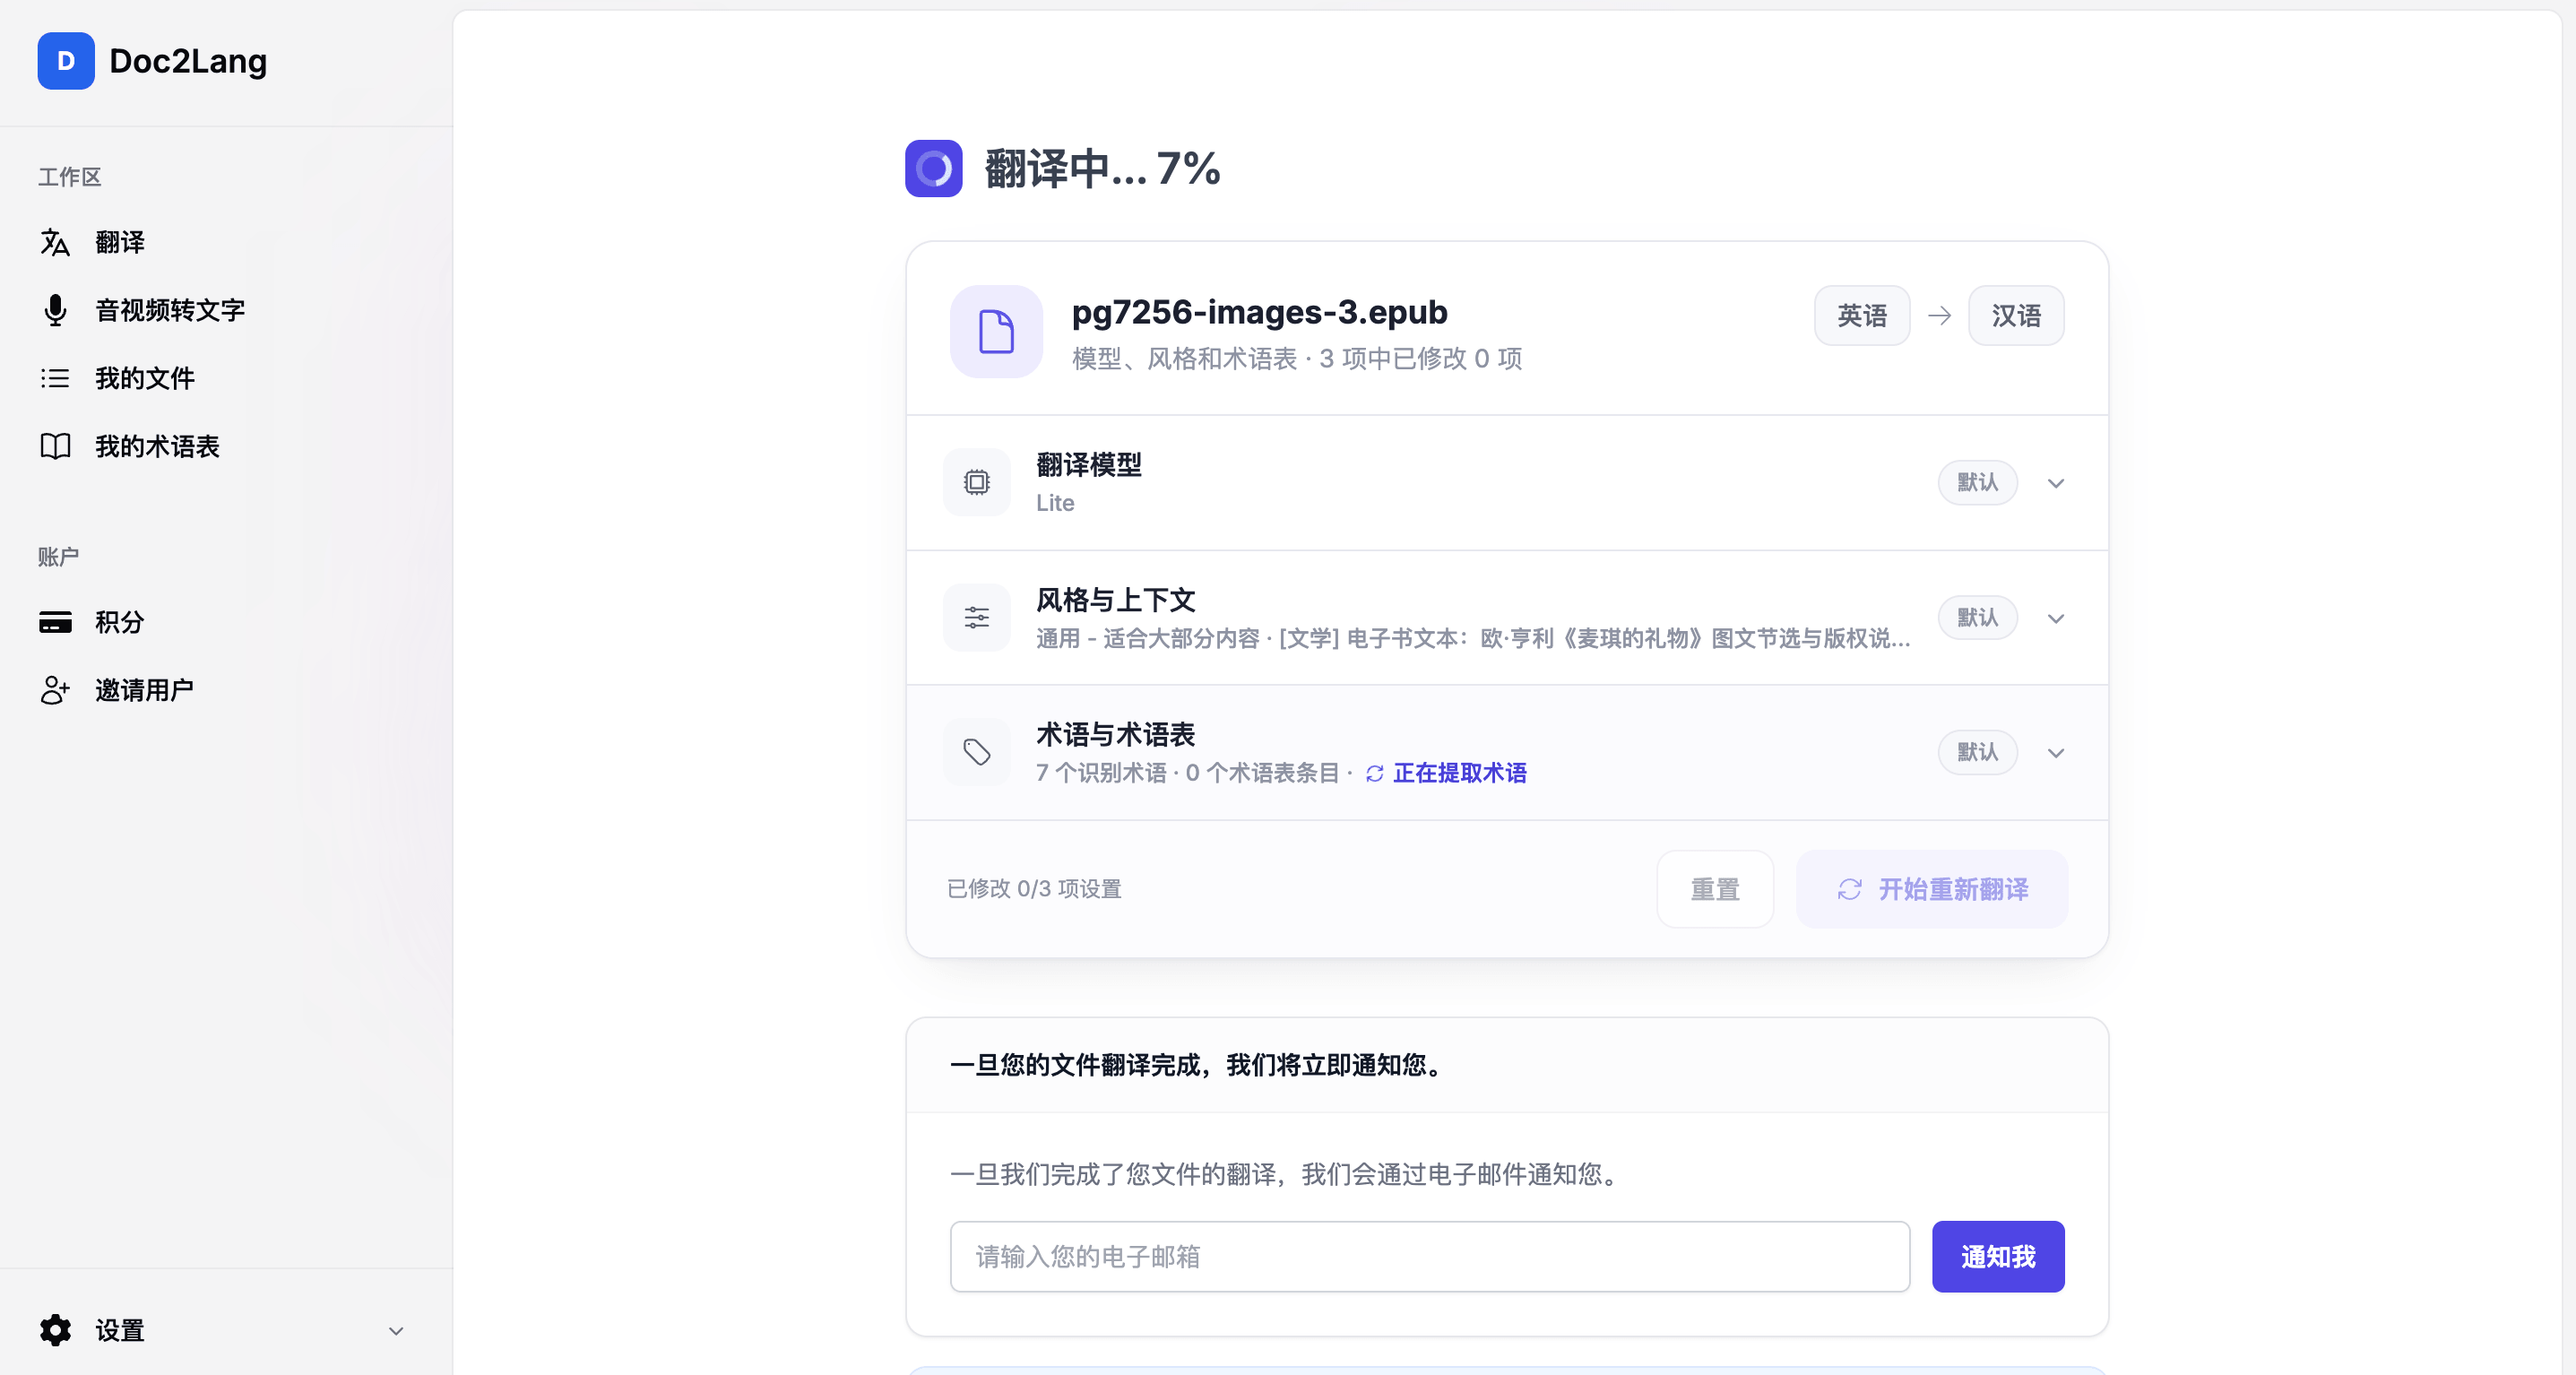Click the sliders icon for 风格与上下文
The width and height of the screenshot is (2576, 1375).
(977, 617)
